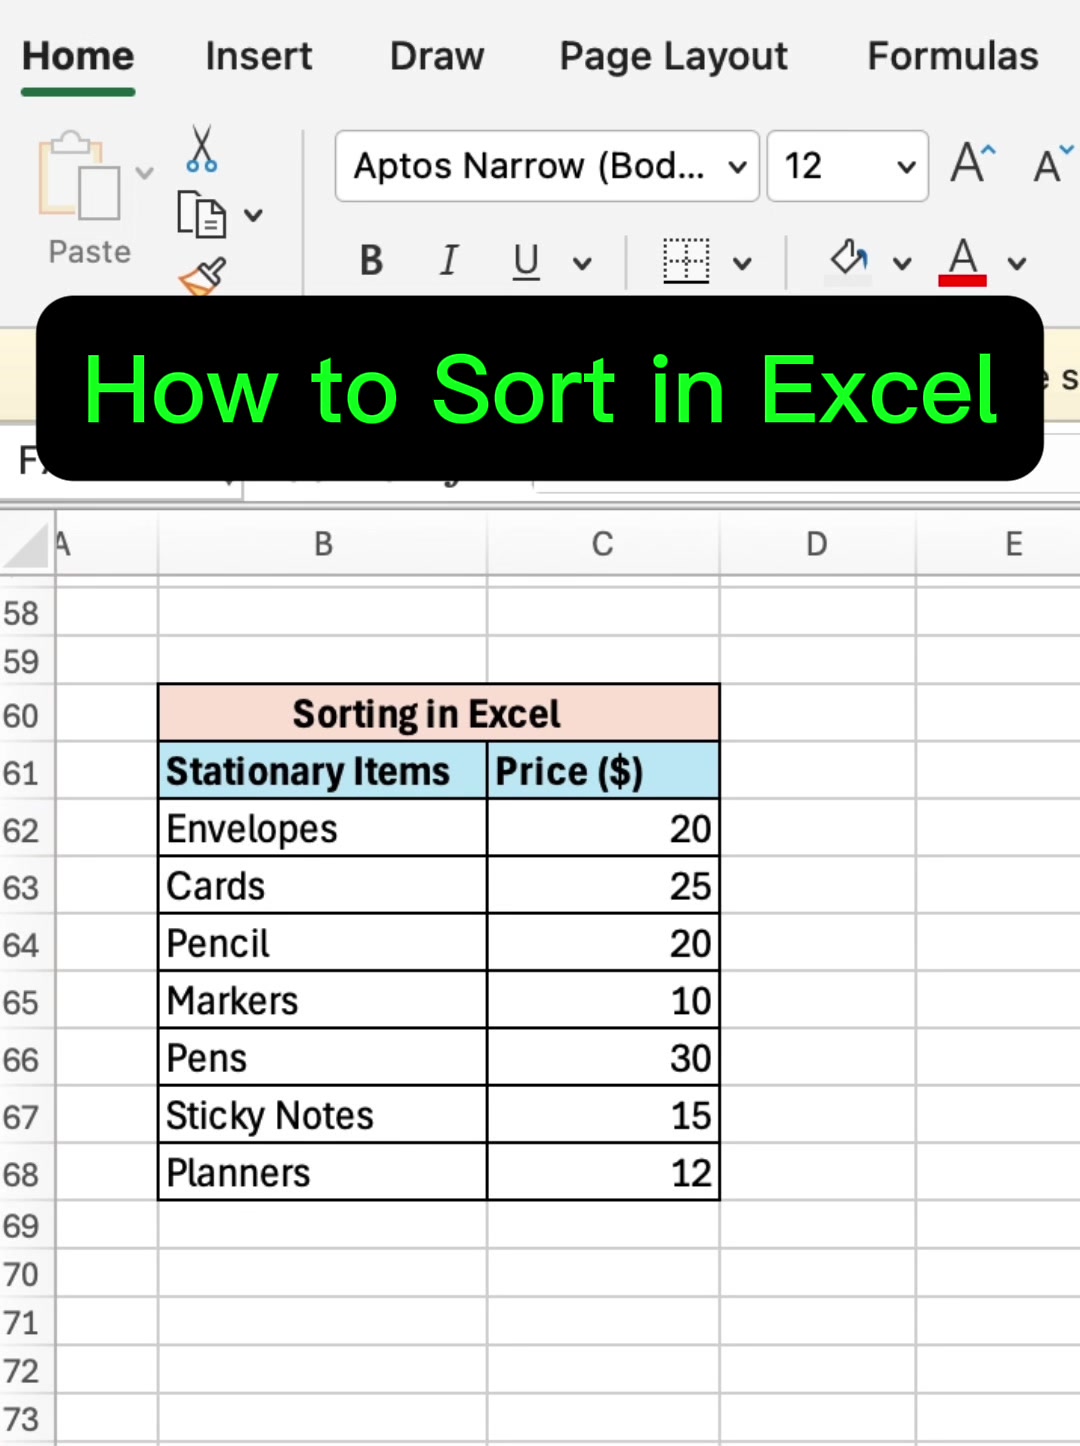Select the Format Painter brush icon
The height and width of the screenshot is (1446, 1080).
pyautogui.click(x=203, y=277)
